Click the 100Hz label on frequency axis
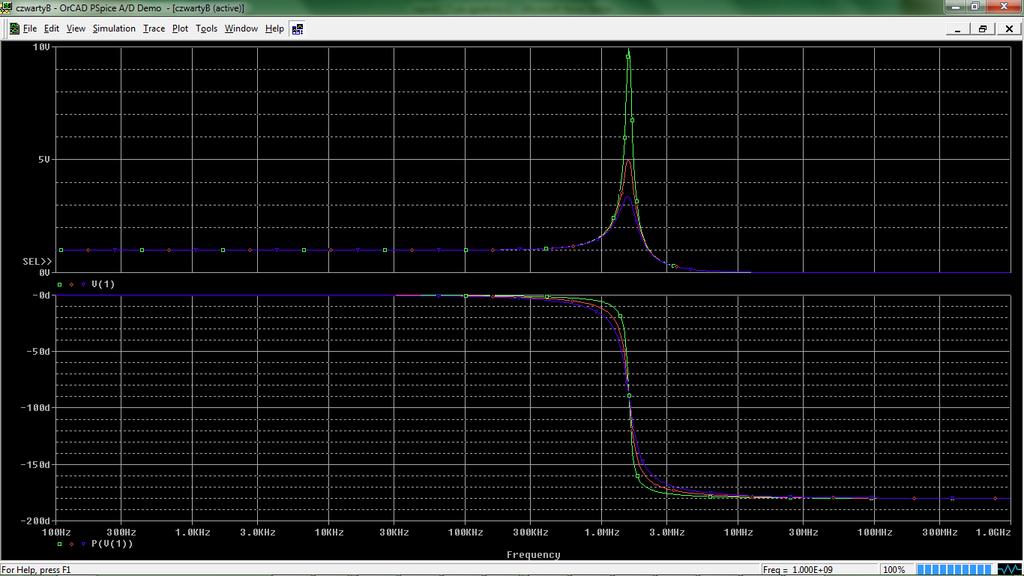Screen dimensions: 1024x576 coord(56,532)
